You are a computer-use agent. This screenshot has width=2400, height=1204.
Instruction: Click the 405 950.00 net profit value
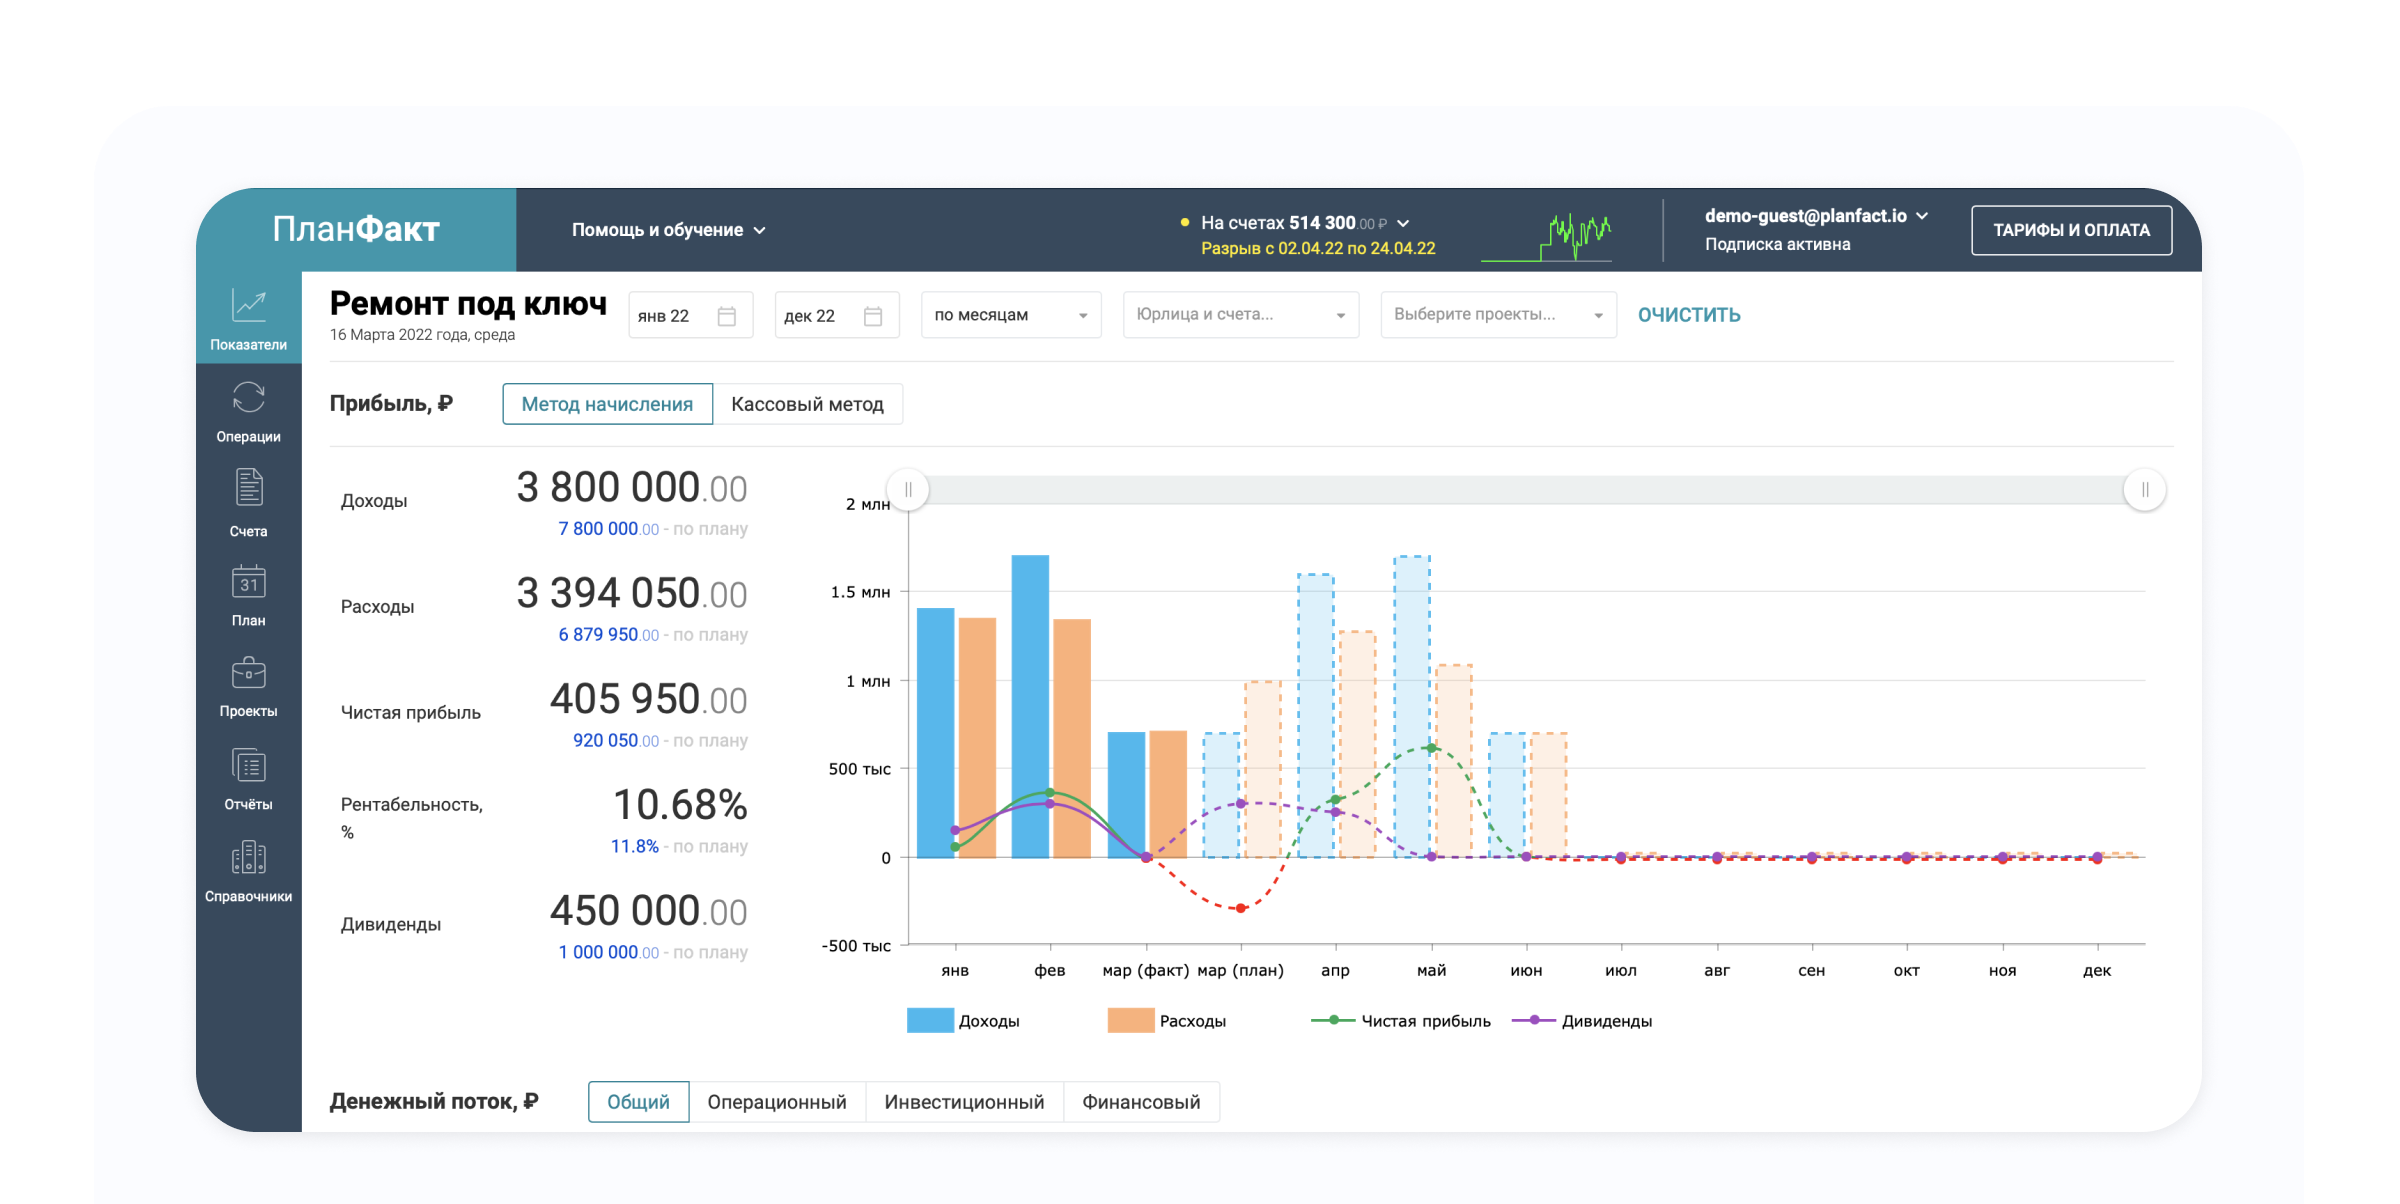[x=649, y=700]
